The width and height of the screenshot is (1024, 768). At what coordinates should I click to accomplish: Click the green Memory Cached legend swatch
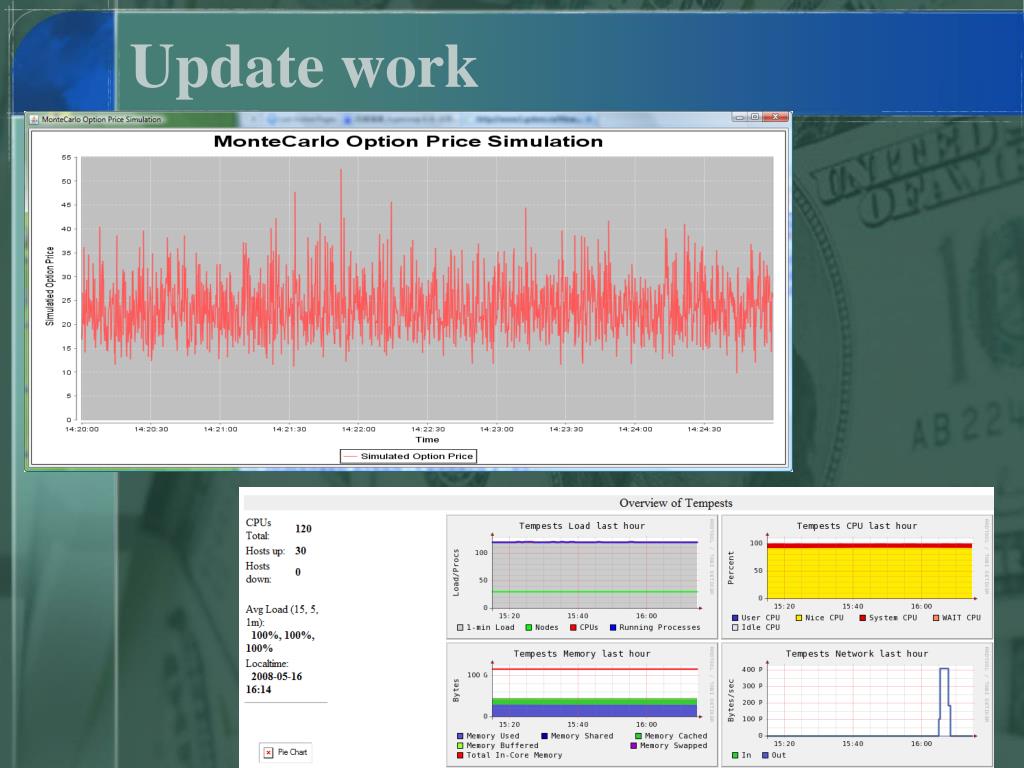coord(639,736)
